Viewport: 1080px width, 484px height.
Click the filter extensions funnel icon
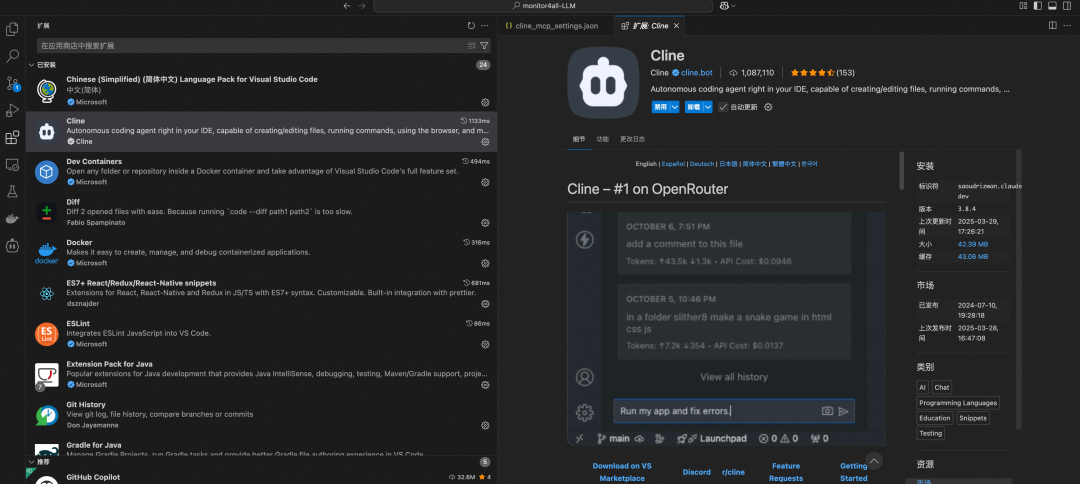(x=485, y=46)
